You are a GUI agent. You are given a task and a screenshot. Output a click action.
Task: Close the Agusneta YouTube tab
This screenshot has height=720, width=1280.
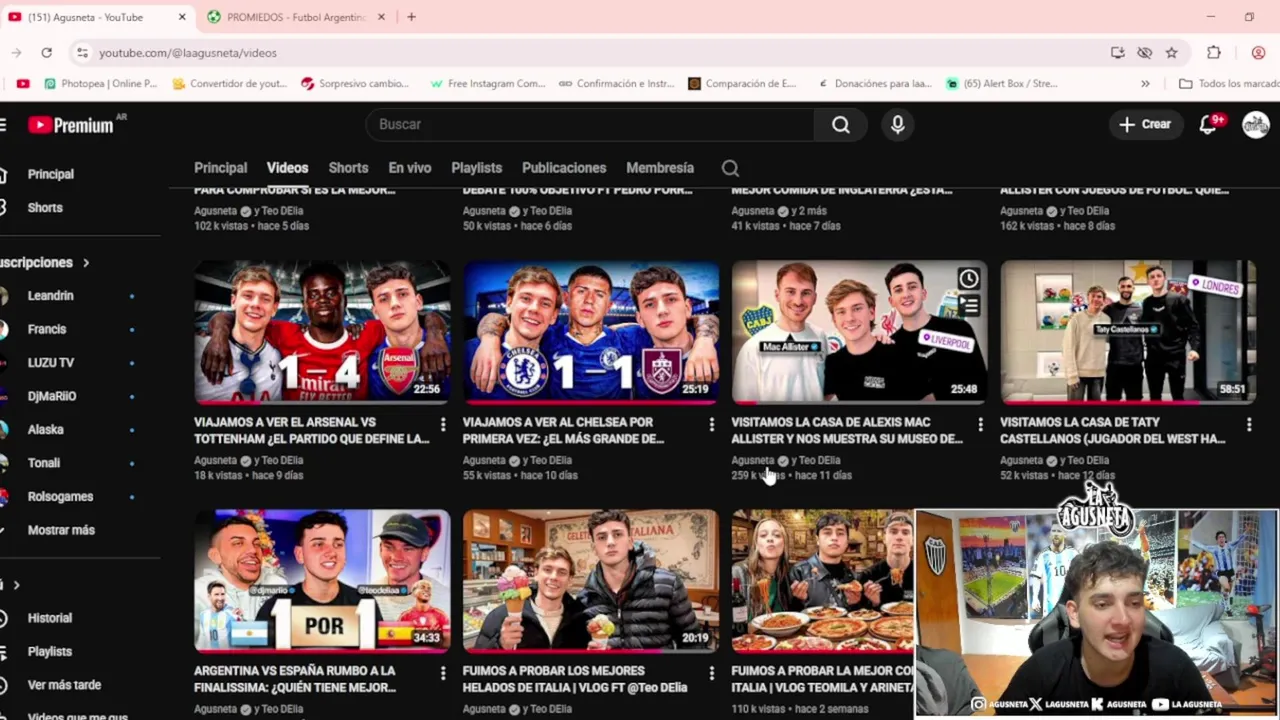click(182, 17)
